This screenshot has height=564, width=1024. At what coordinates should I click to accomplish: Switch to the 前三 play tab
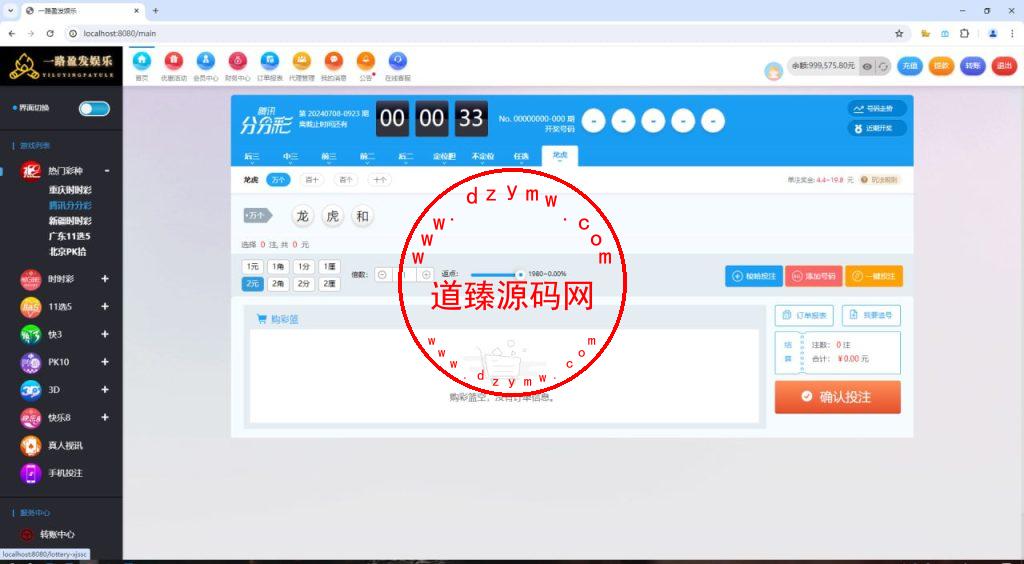coord(328,157)
